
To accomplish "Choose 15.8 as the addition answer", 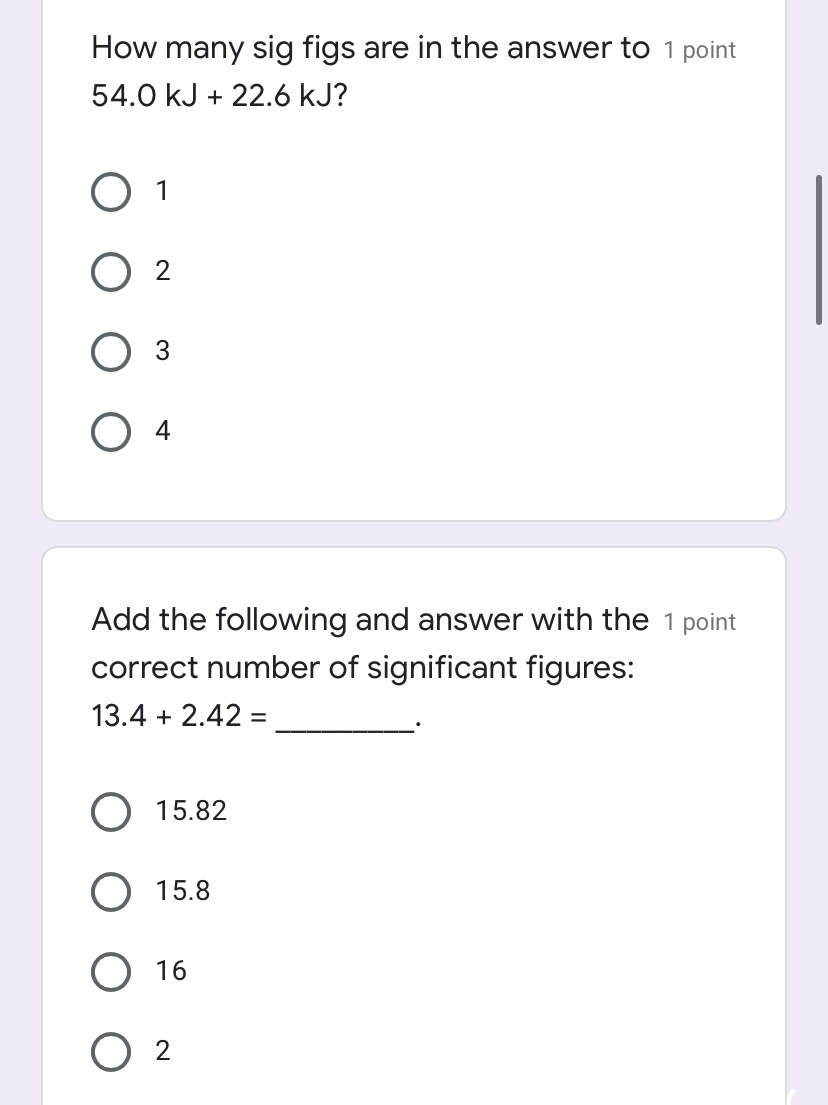I will pyautogui.click(x=110, y=892).
